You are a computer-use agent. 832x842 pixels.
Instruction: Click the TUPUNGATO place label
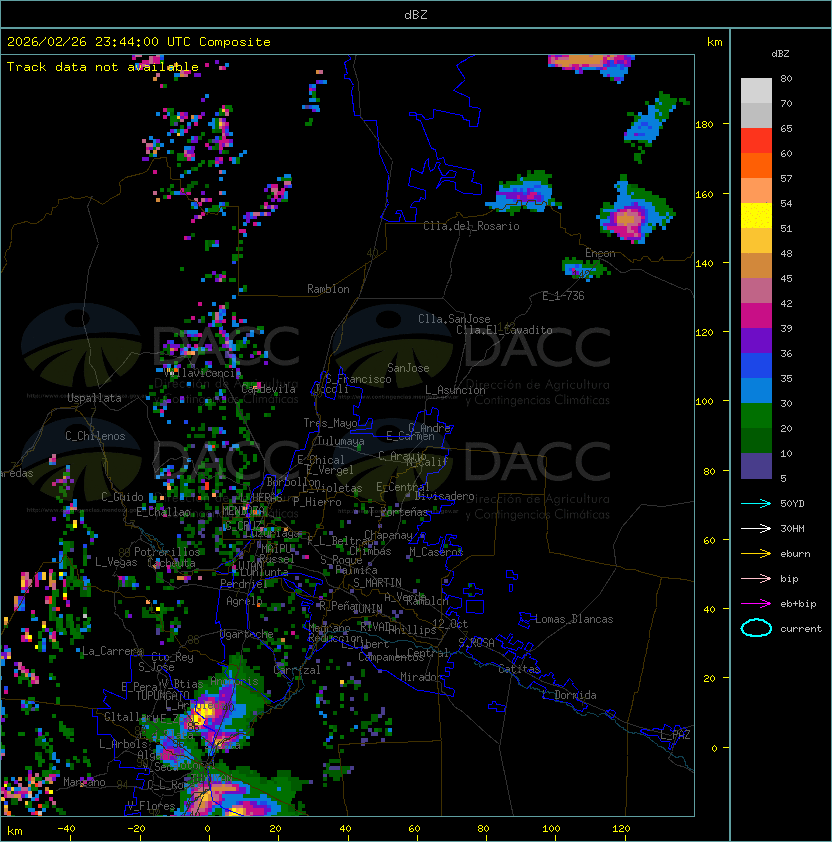(162, 695)
